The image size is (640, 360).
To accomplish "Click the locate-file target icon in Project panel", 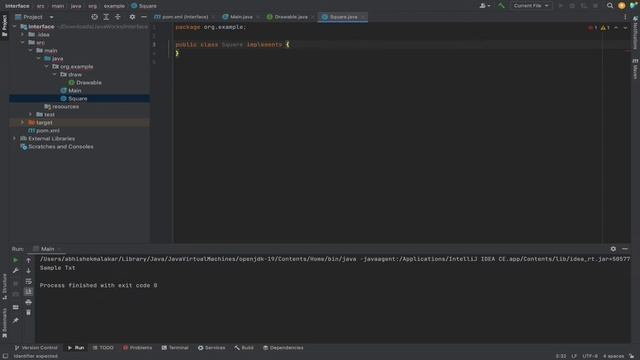I will point(94,17).
